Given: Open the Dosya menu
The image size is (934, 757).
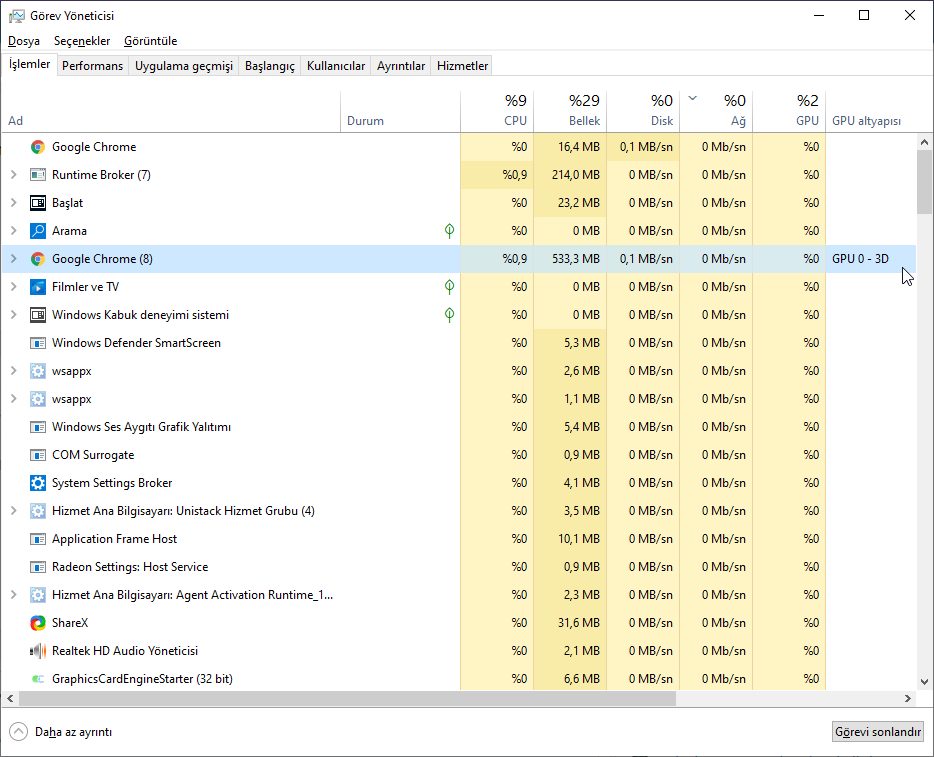Looking at the screenshot, I should click(x=24, y=41).
